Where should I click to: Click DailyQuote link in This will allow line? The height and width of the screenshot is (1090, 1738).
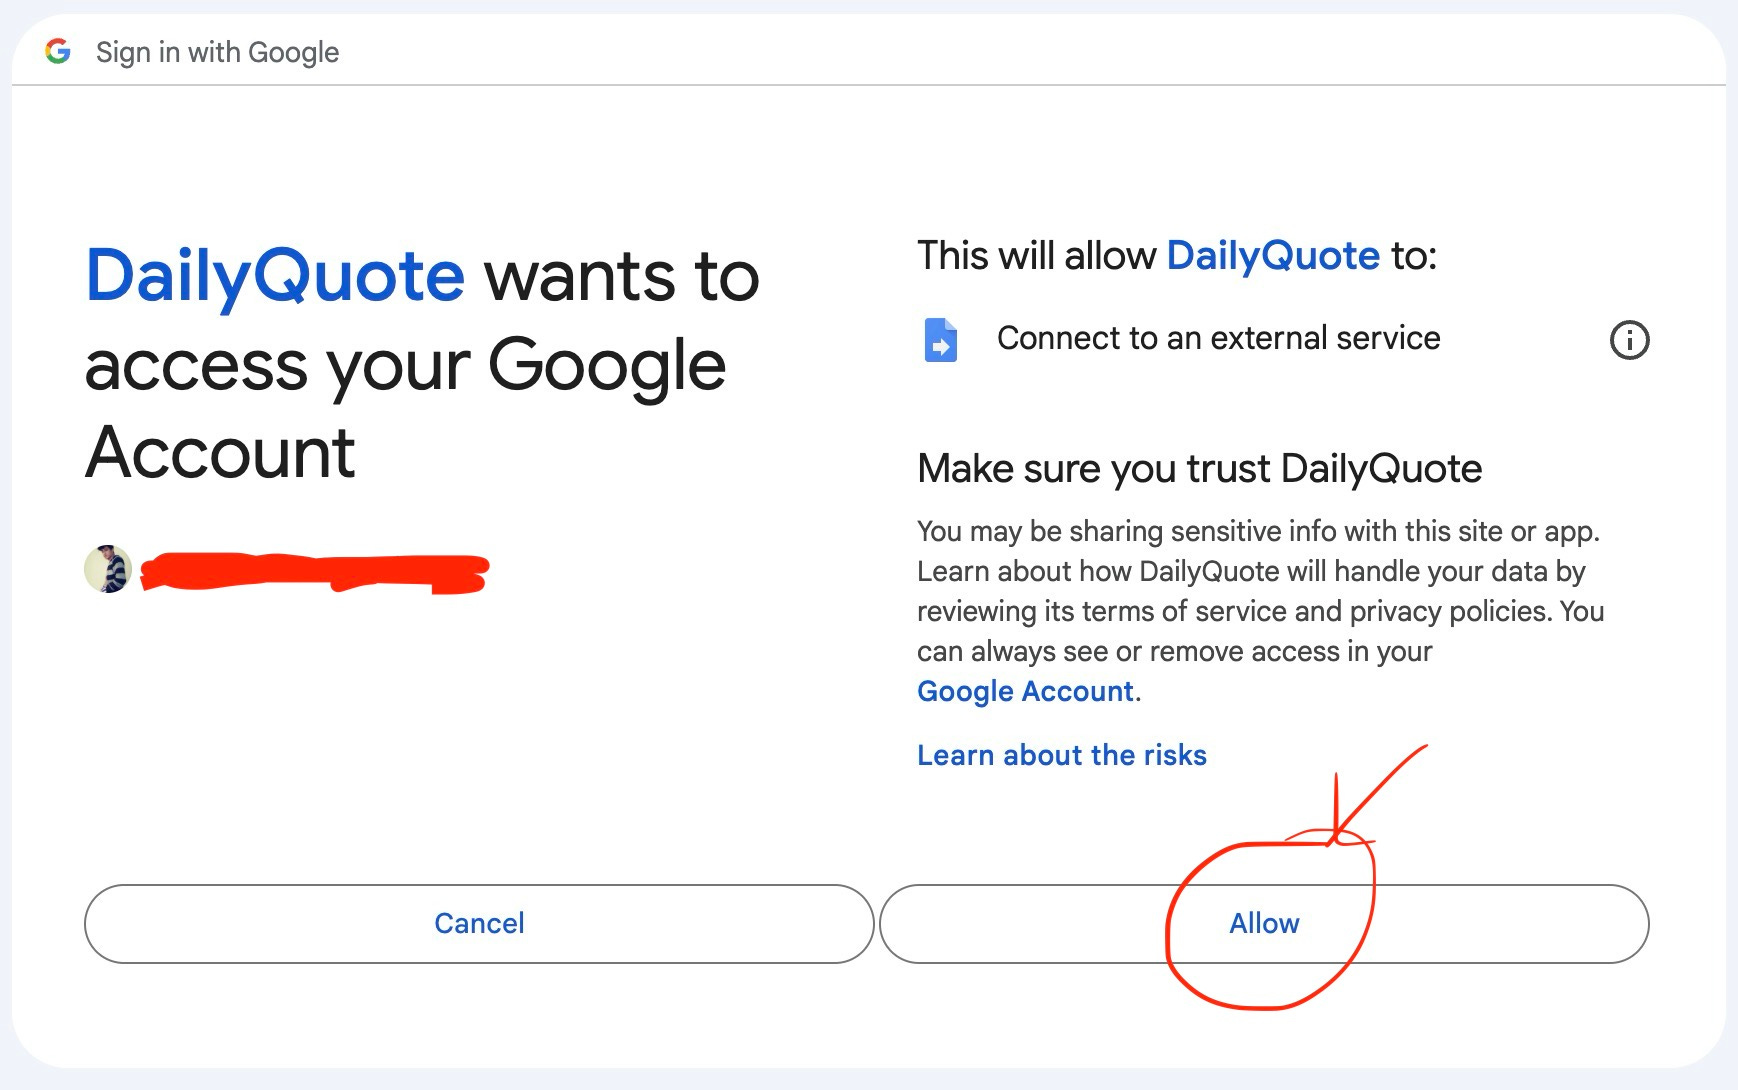1273,257
